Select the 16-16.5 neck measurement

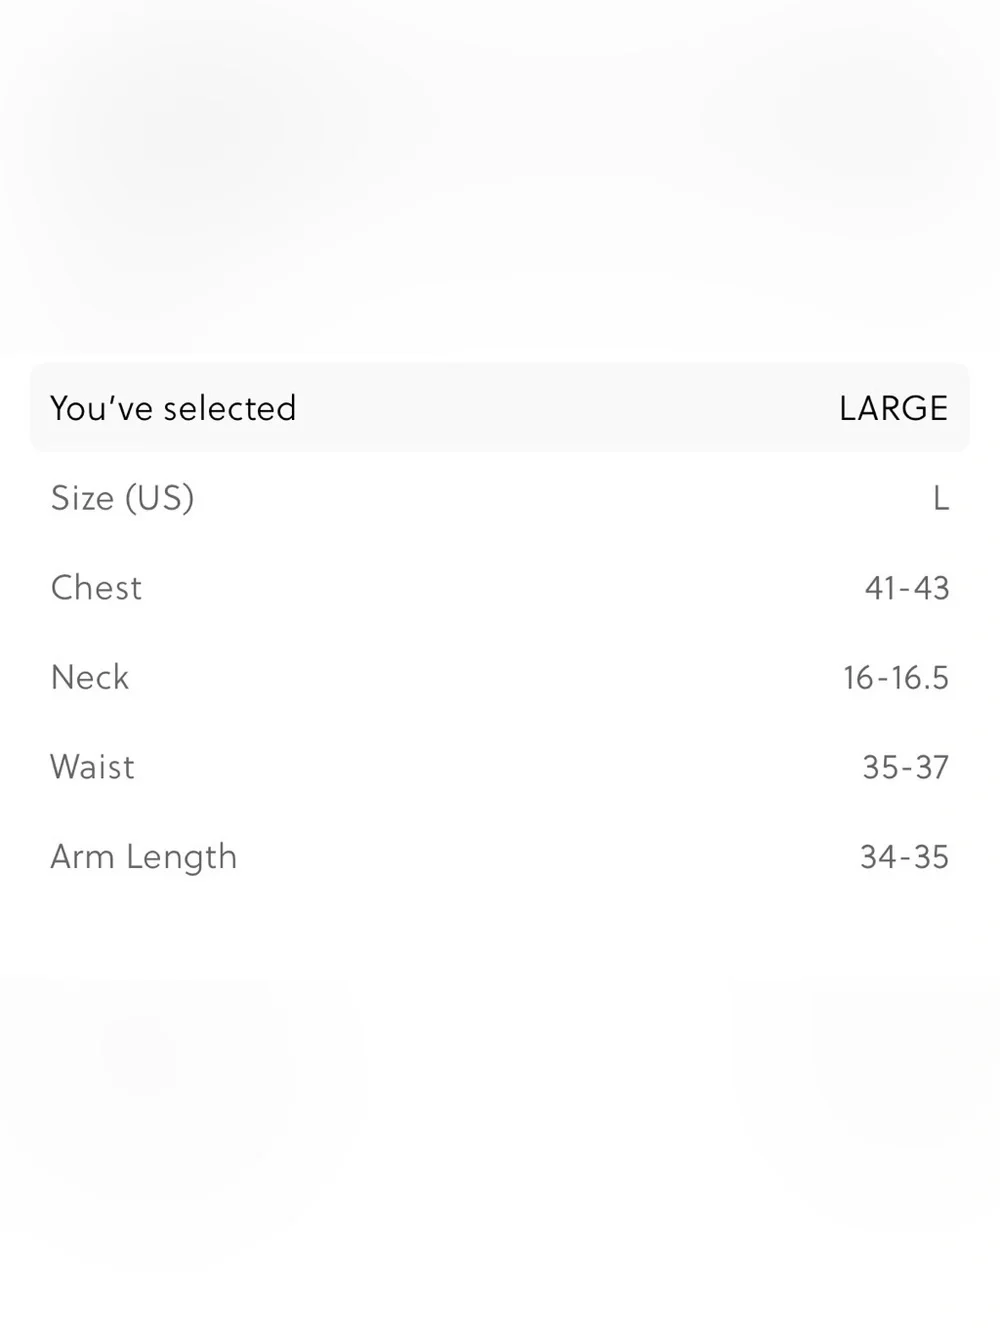(x=896, y=678)
